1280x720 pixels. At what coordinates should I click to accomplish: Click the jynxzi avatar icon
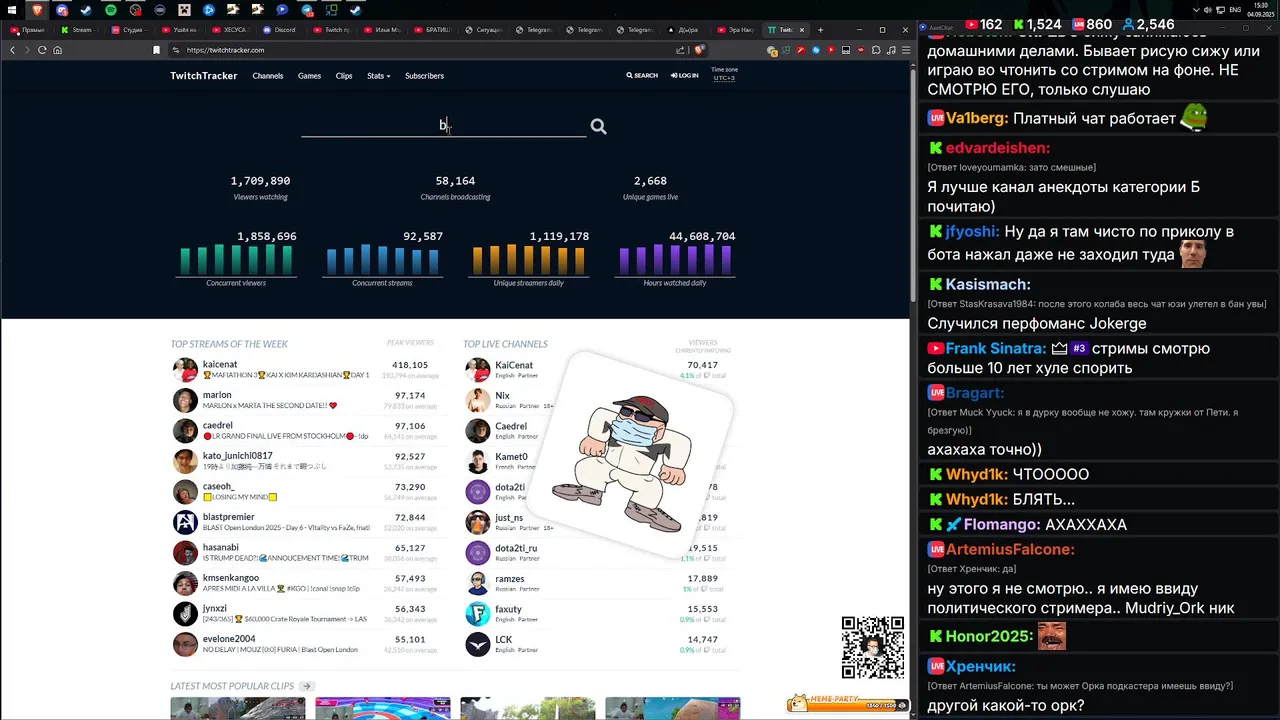pos(185,614)
